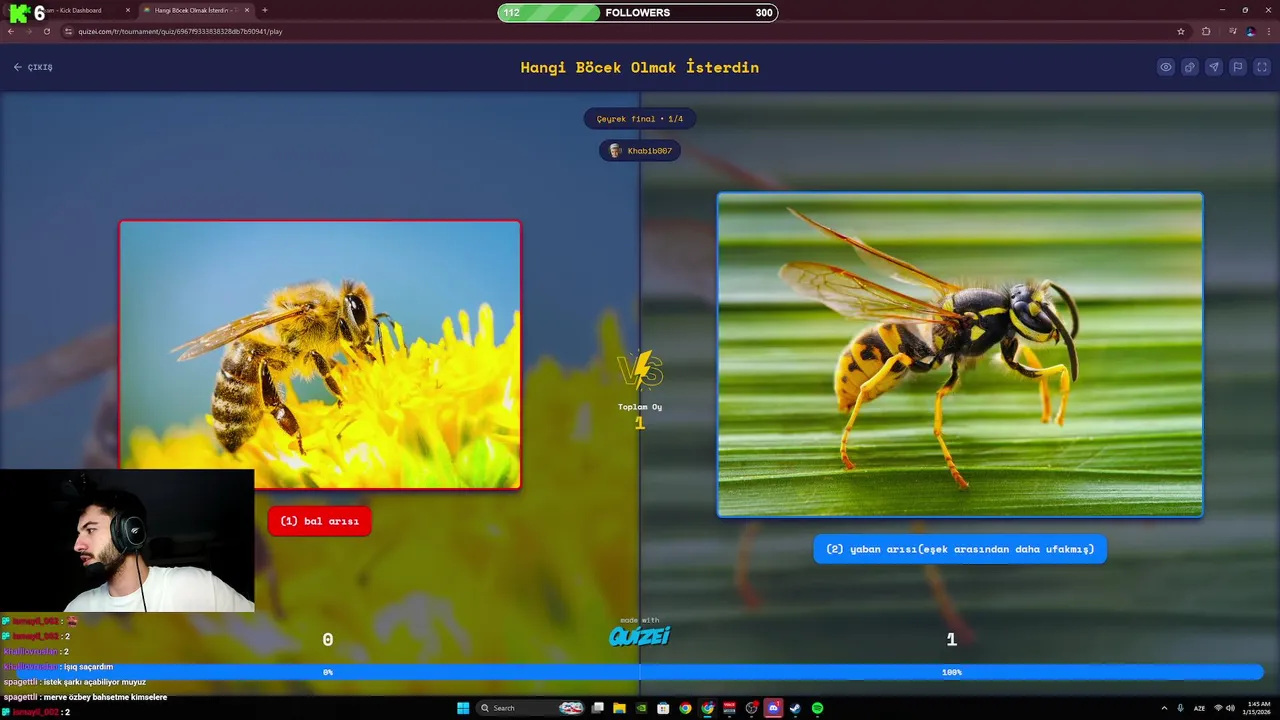Open the clock showing 1:45 AM

point(1256,708)
